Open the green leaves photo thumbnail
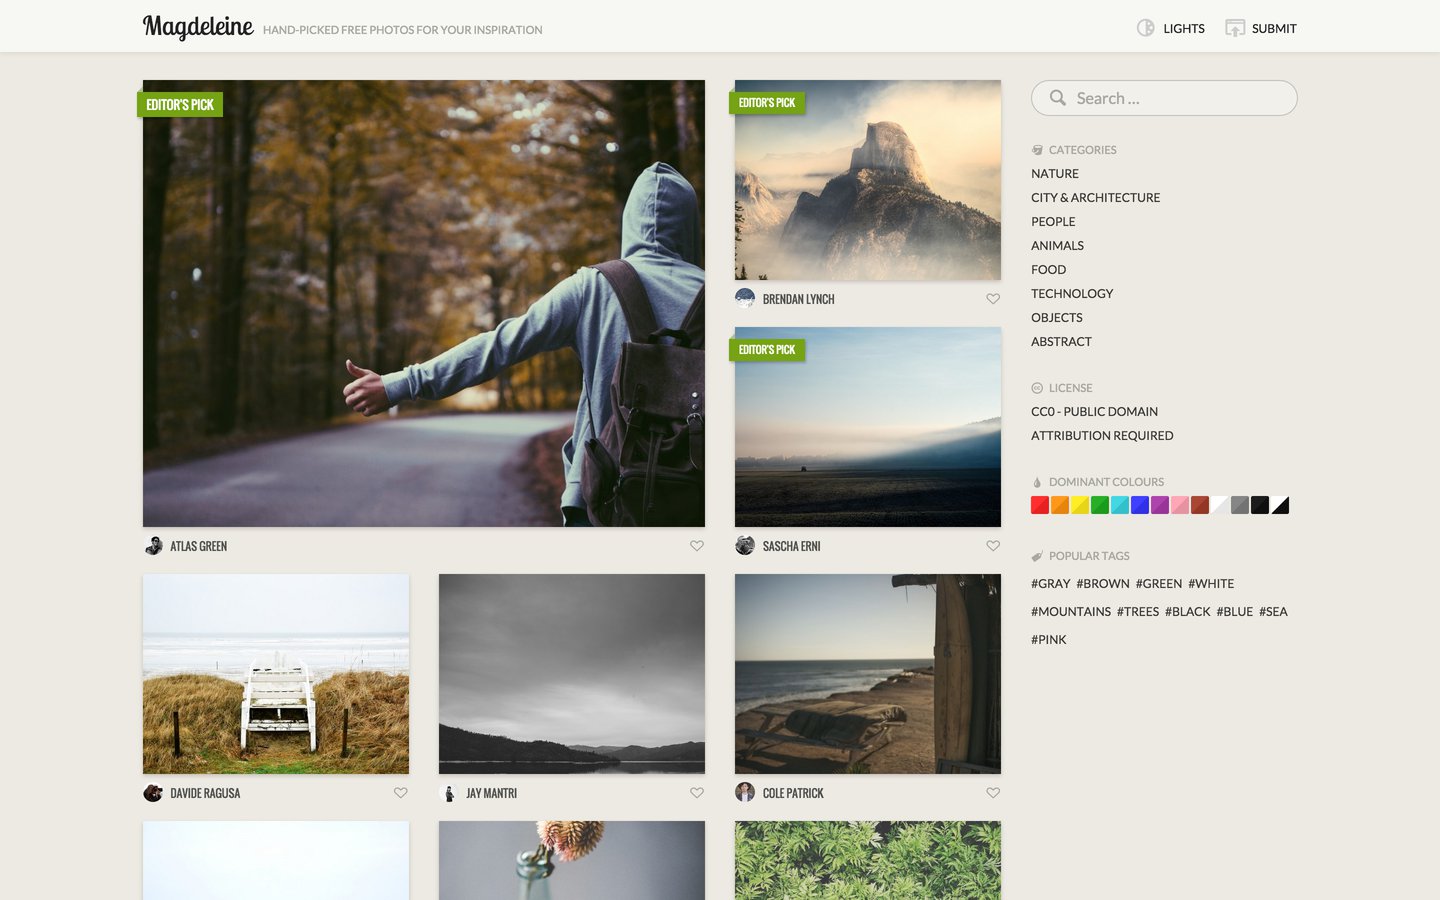Viewport: 1440px width, 900px height. click(x=868, y=861)
